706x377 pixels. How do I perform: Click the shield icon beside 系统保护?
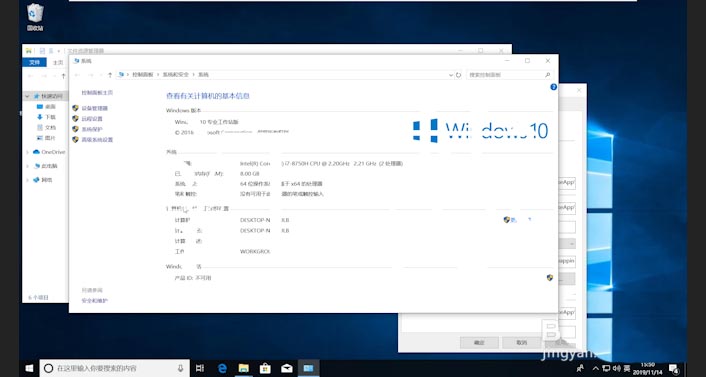[75, 129]
